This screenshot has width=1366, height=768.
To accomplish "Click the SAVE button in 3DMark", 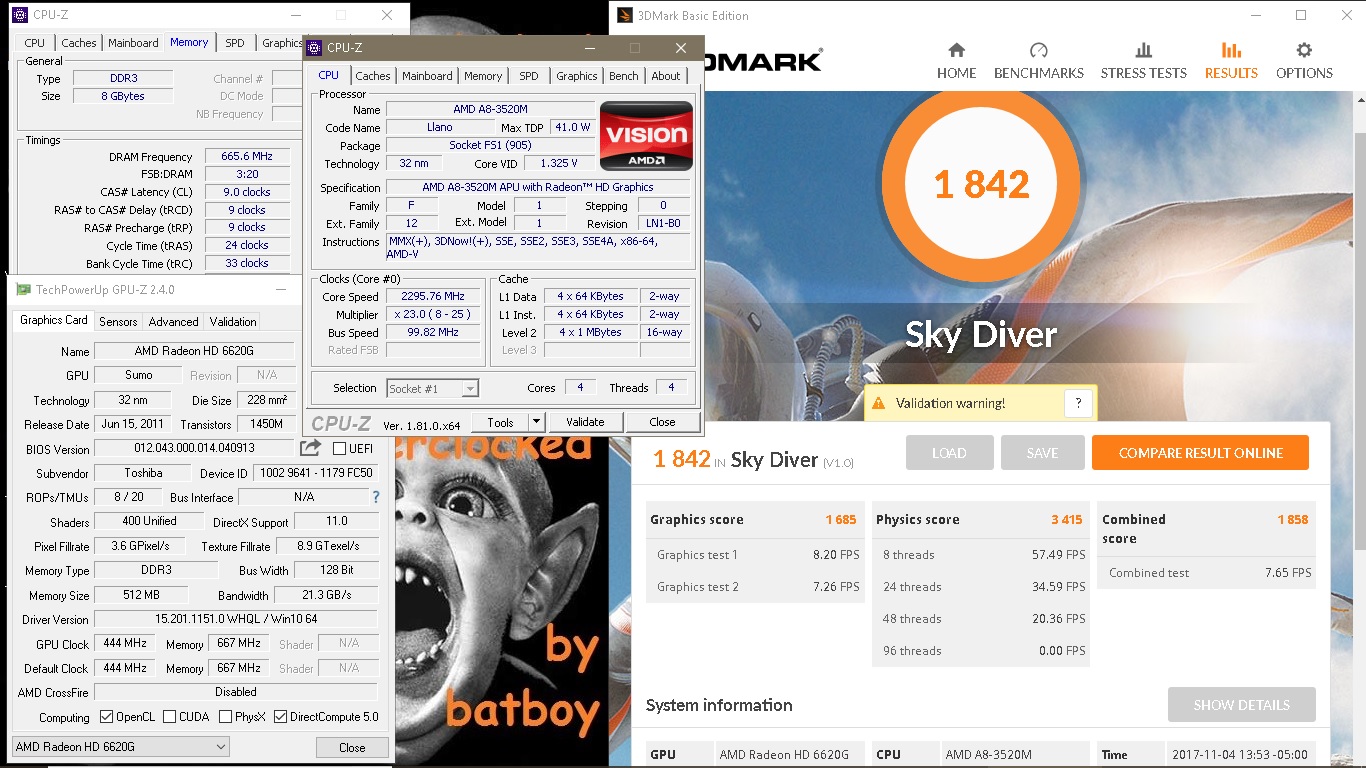I will tap(1042, 453).
